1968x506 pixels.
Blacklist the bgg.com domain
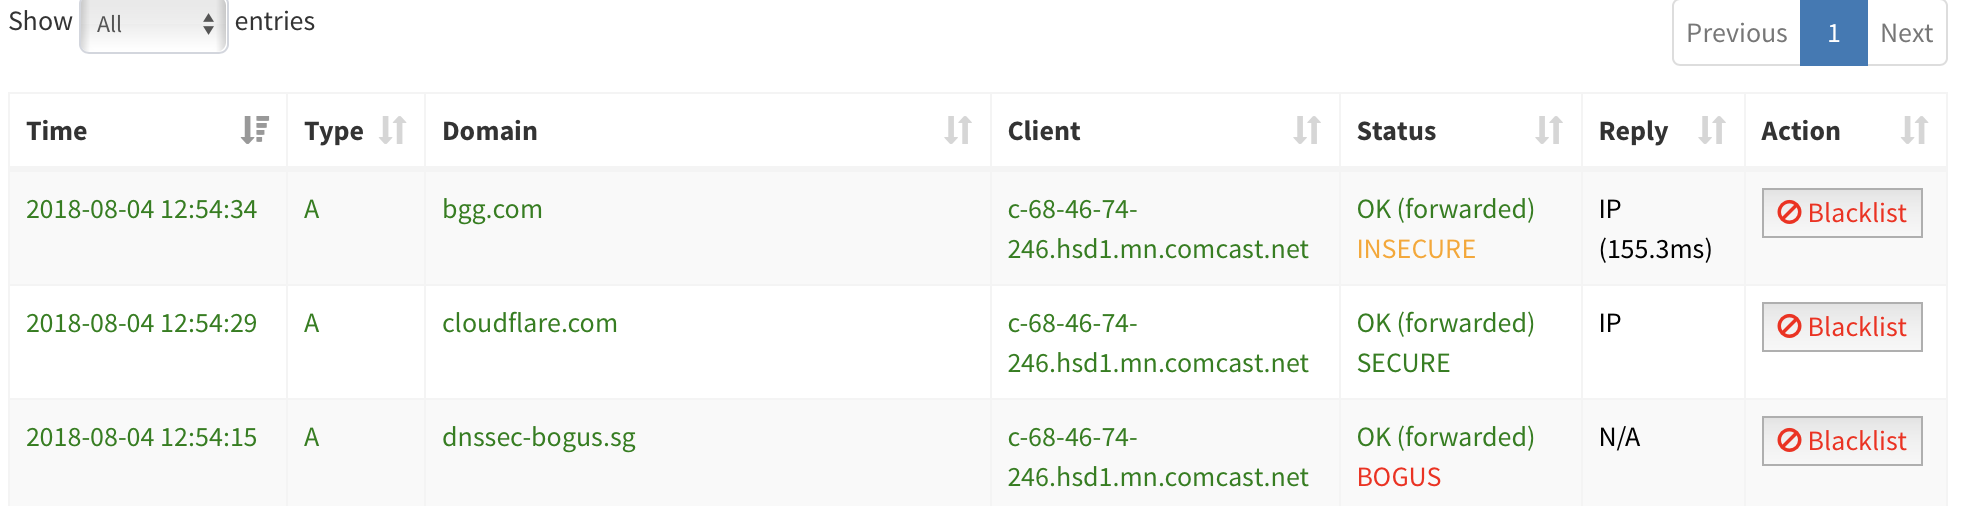click(1842, 213)
